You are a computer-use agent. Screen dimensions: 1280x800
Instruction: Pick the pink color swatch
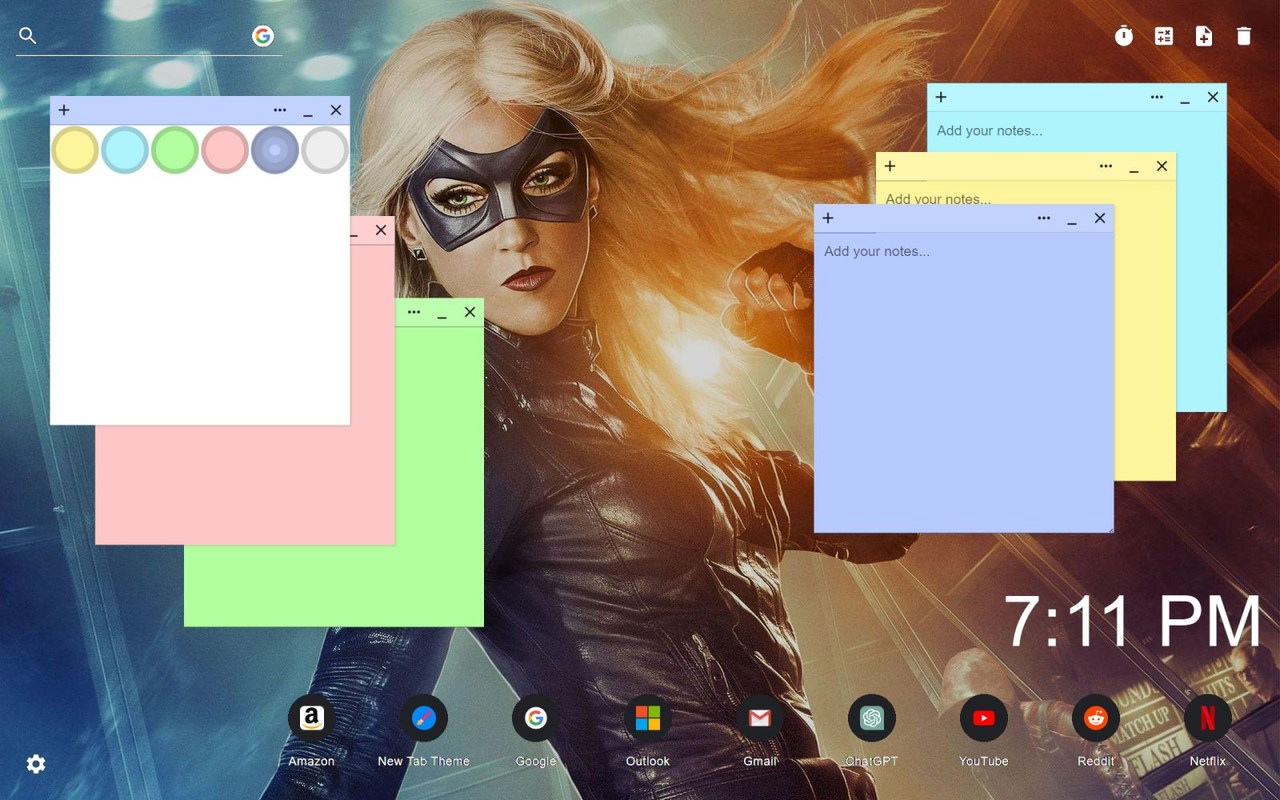pos(225,150)
